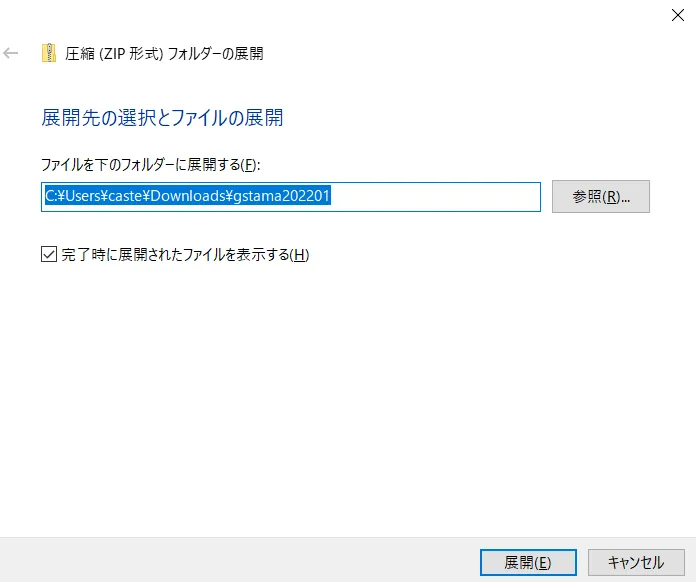Click the 圧縮 (ZIP 形式) フォルダーの展開 window title
Viewport: 696px width, 582px height.
(164, 53)
